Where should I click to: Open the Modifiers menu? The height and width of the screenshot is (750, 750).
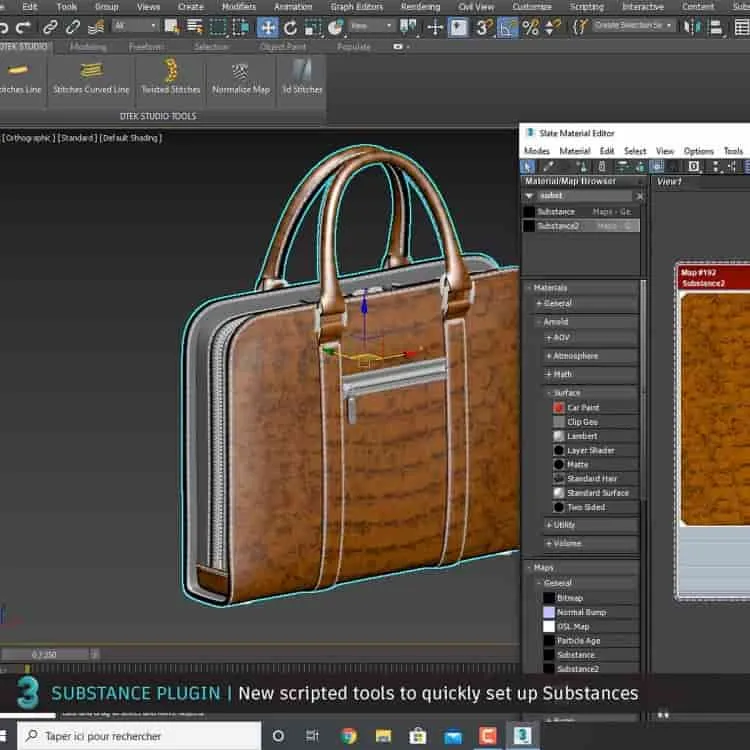tap(239, 6)
